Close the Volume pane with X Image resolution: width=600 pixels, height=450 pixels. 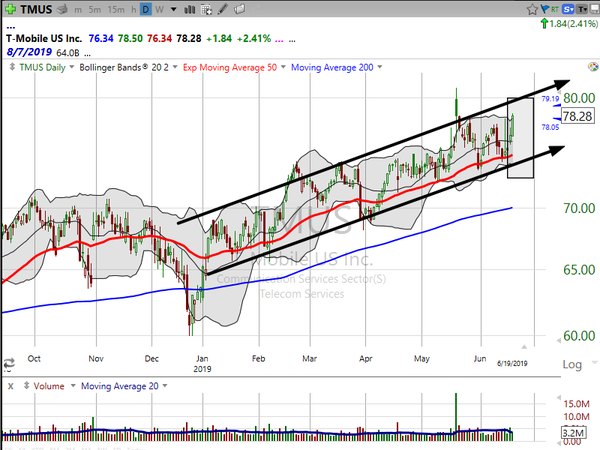pyautogui.click(x=11, y=386)
